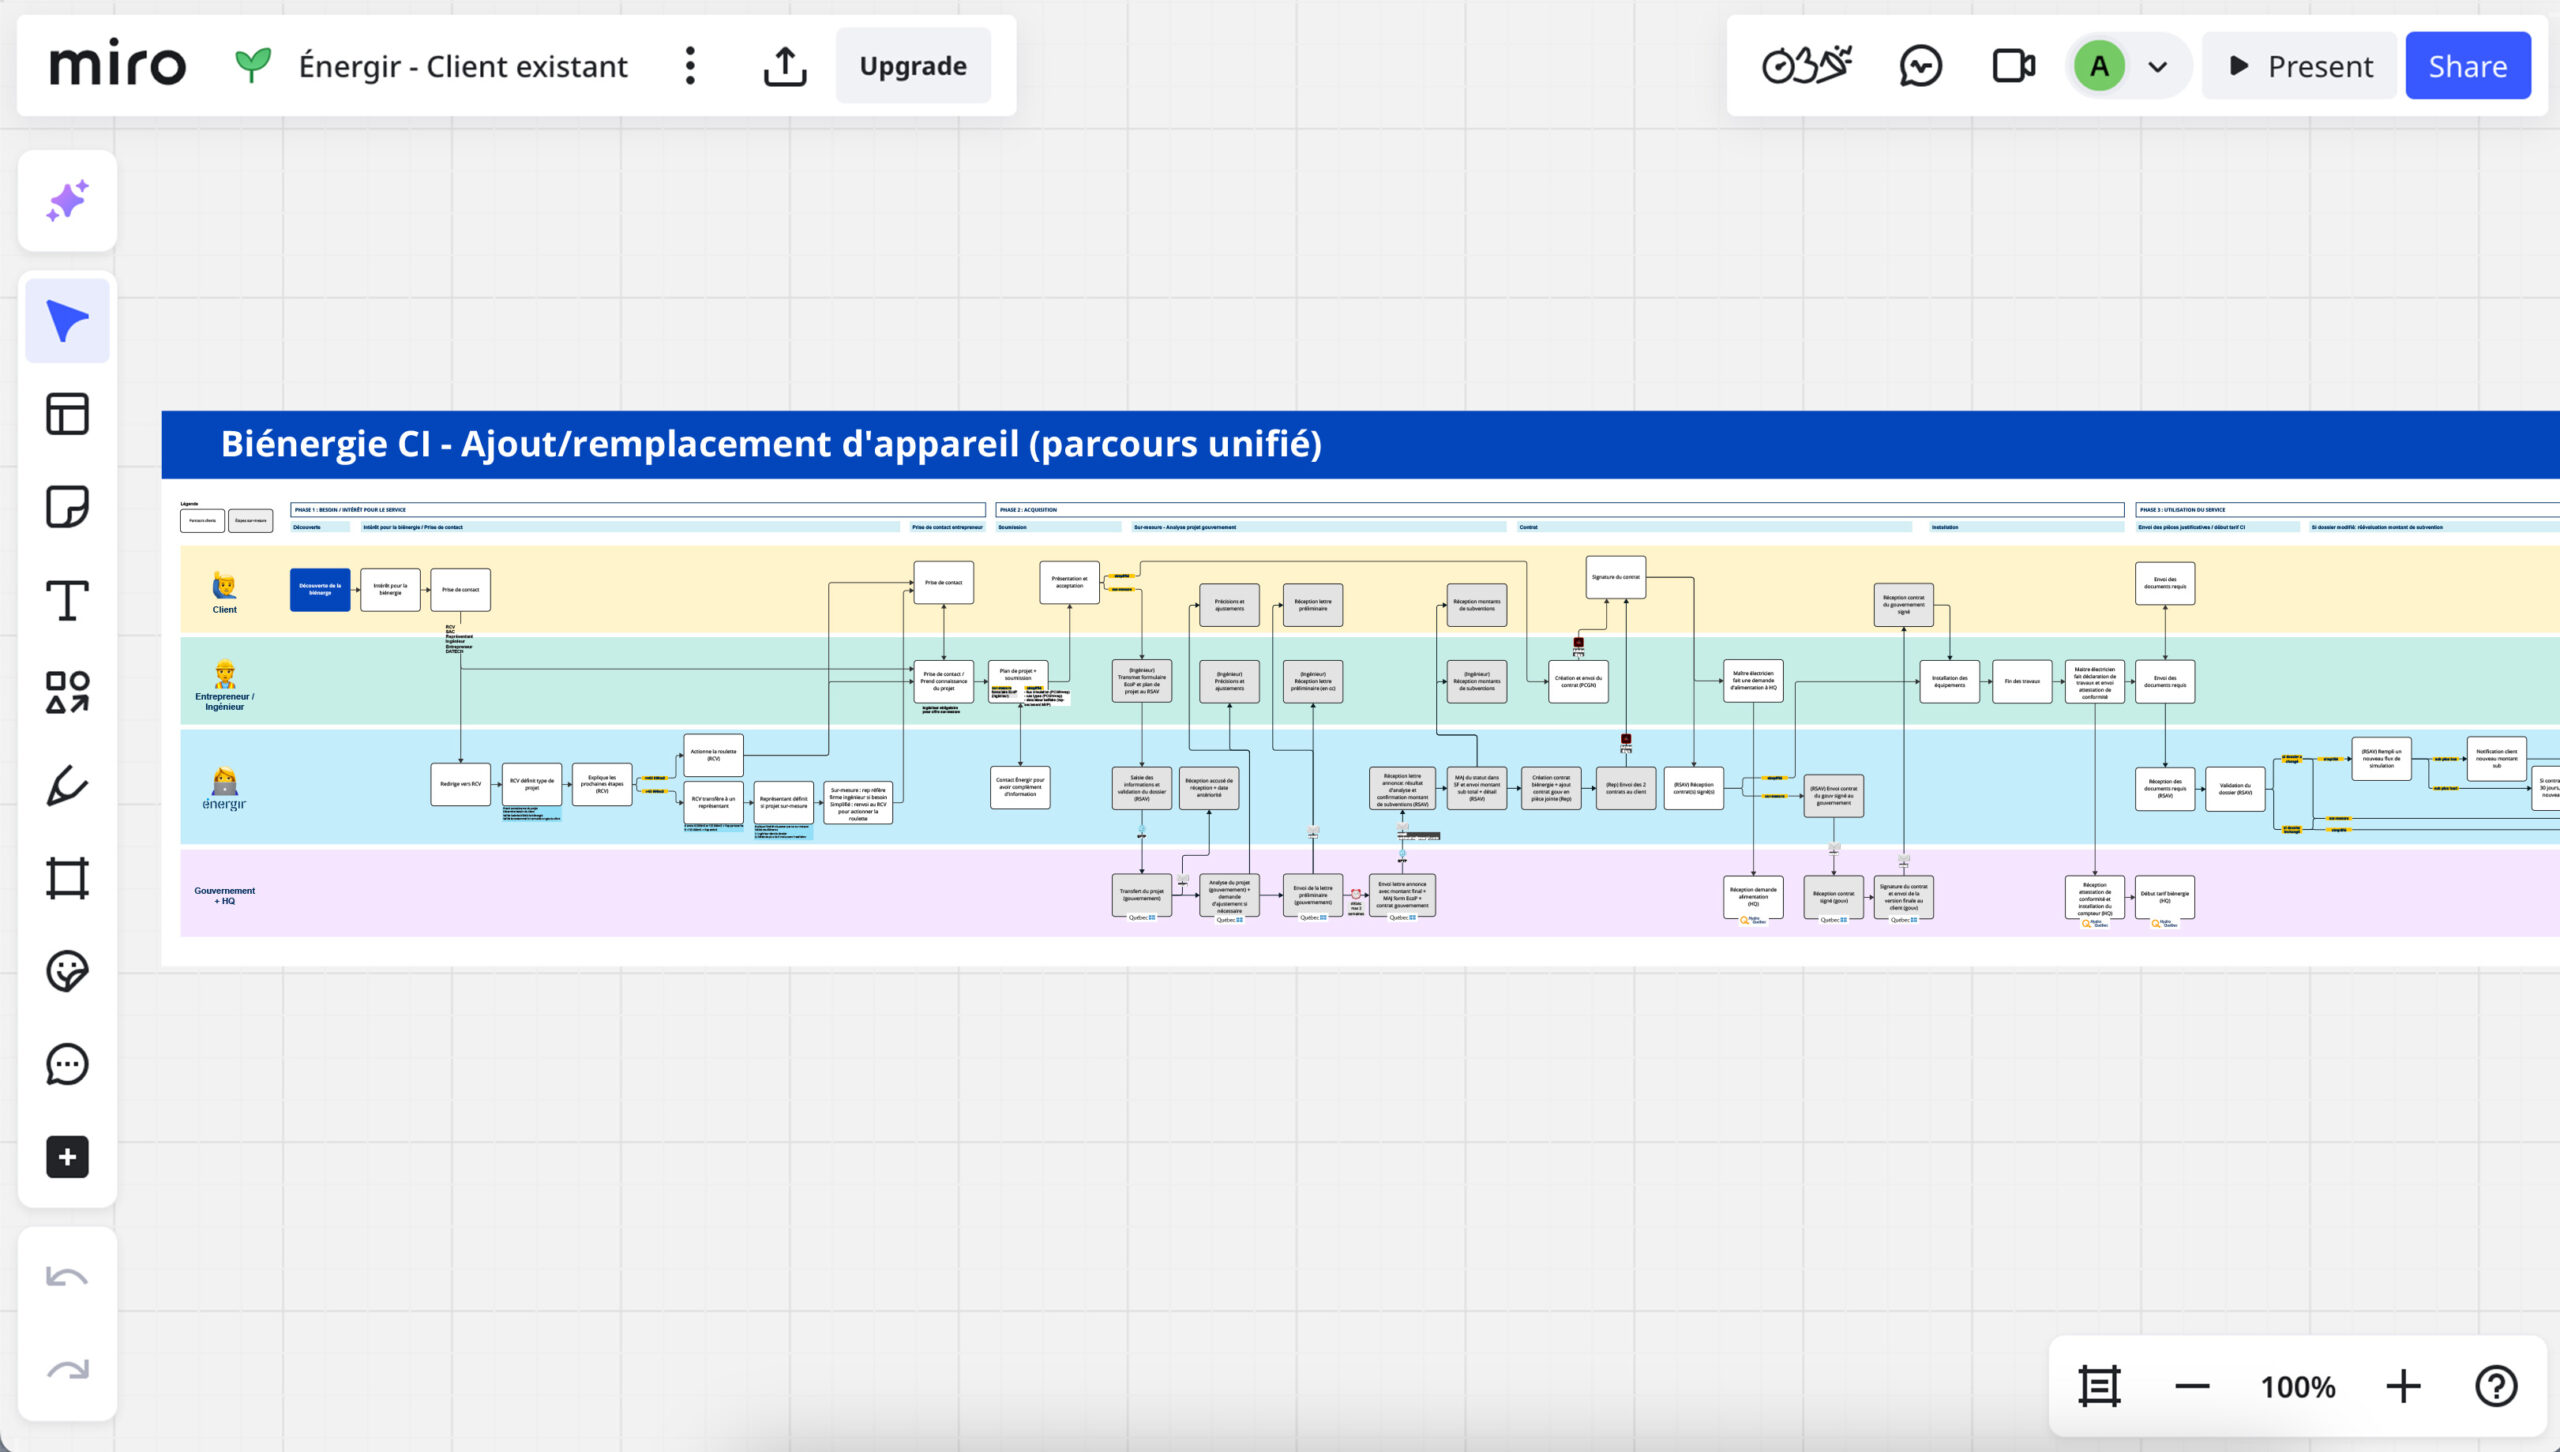
Task: Open stickers and emojis tool
Action: (67, 971)
